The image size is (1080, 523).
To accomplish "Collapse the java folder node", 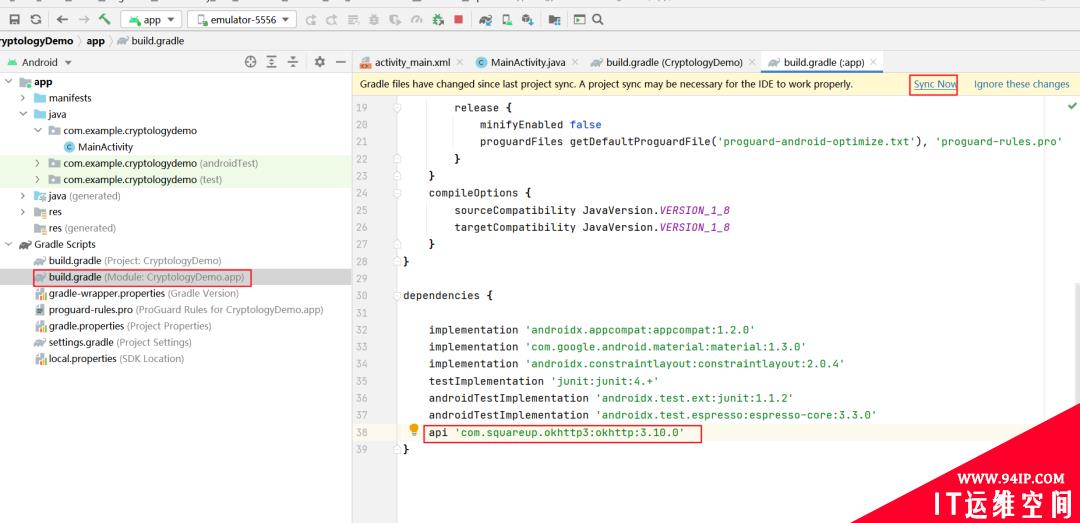I will click(x=23, y=114).
